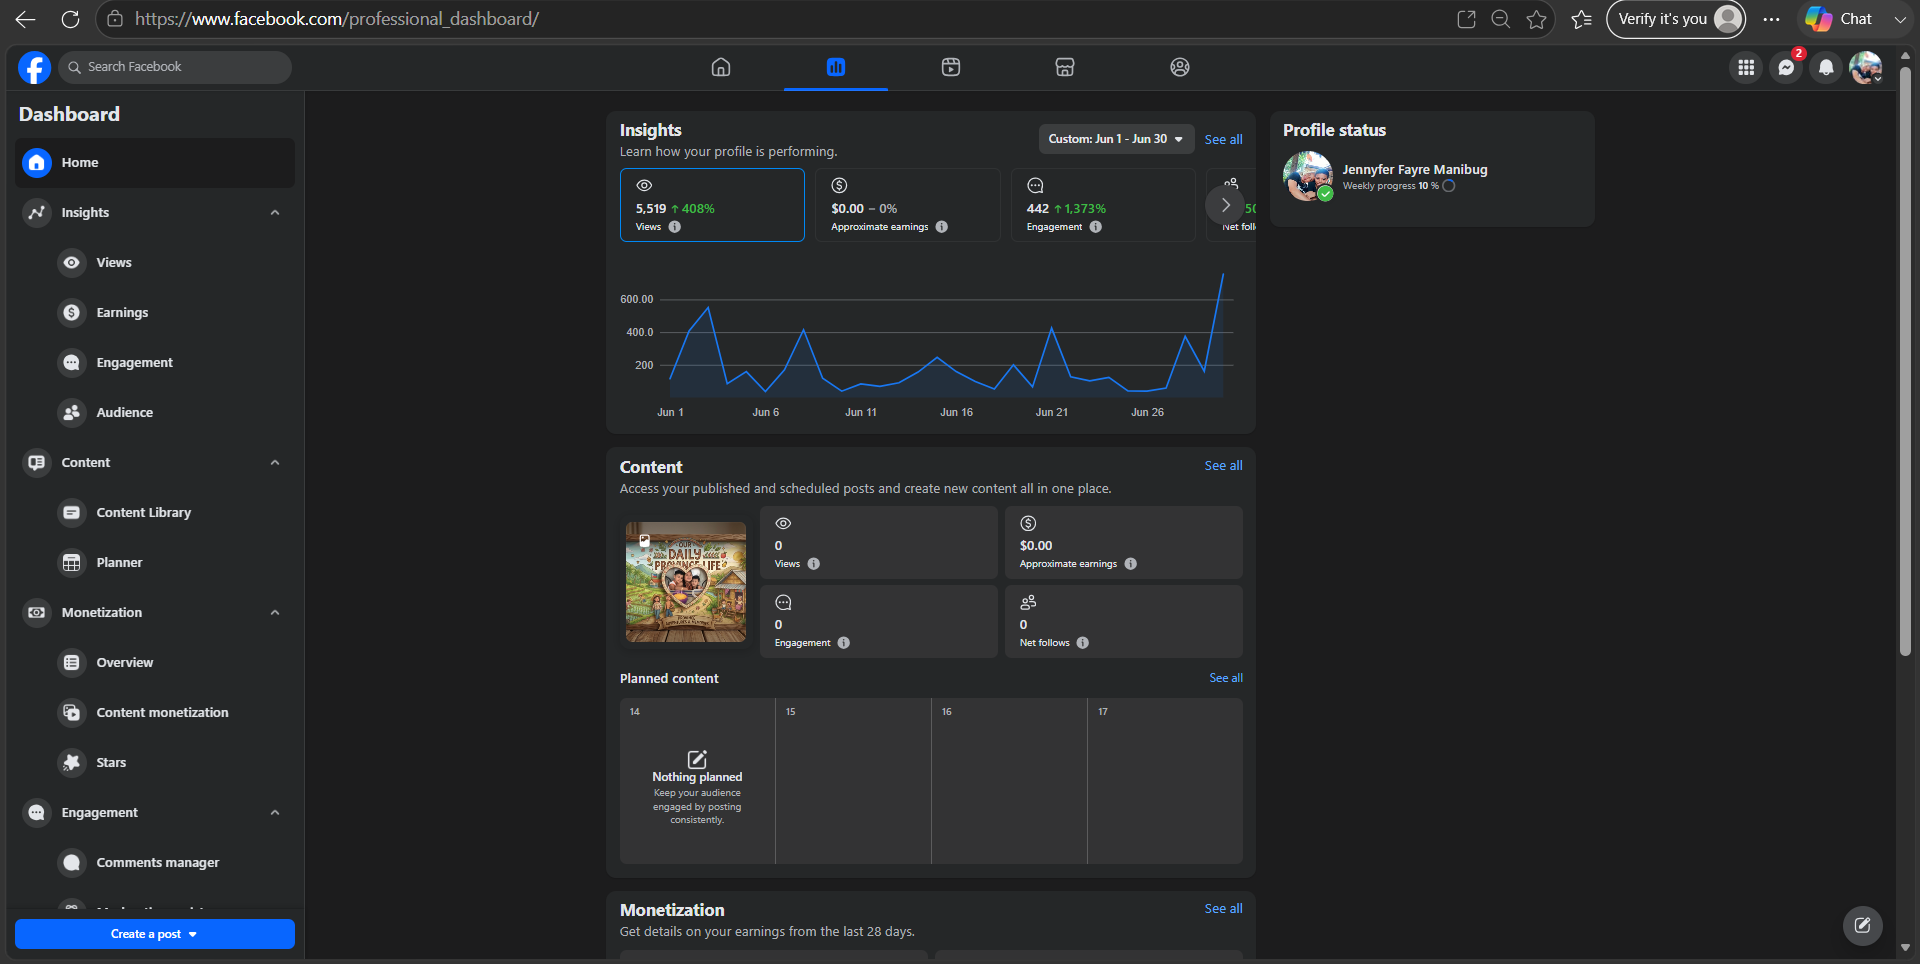This screenshot has height=964, width=1920.
Task: Collapse the Engagement sidebar section
Action: click(275, 813)
